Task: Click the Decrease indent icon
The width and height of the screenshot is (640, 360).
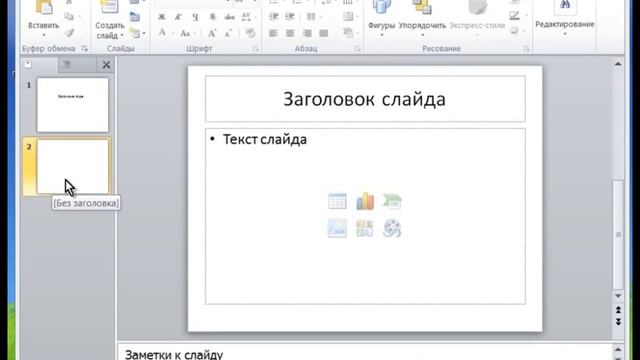Action: tap(273, 17)
